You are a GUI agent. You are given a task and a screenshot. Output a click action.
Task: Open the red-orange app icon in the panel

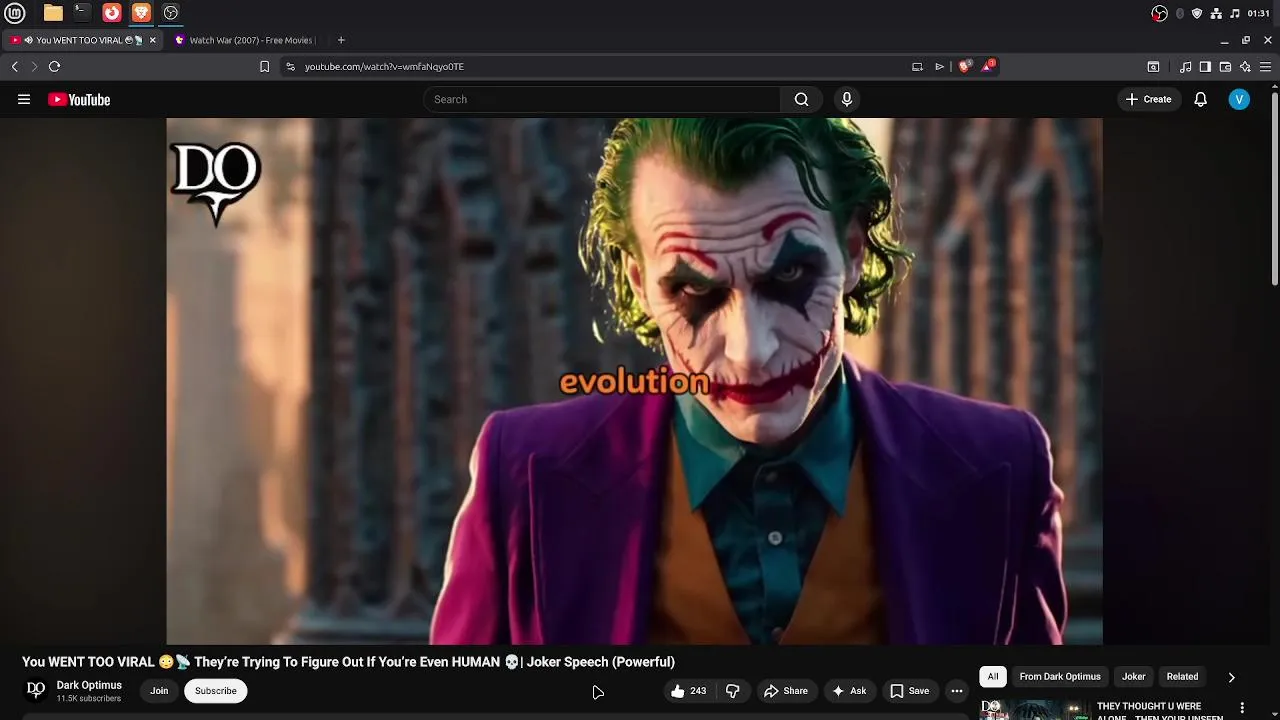(112, 13)
